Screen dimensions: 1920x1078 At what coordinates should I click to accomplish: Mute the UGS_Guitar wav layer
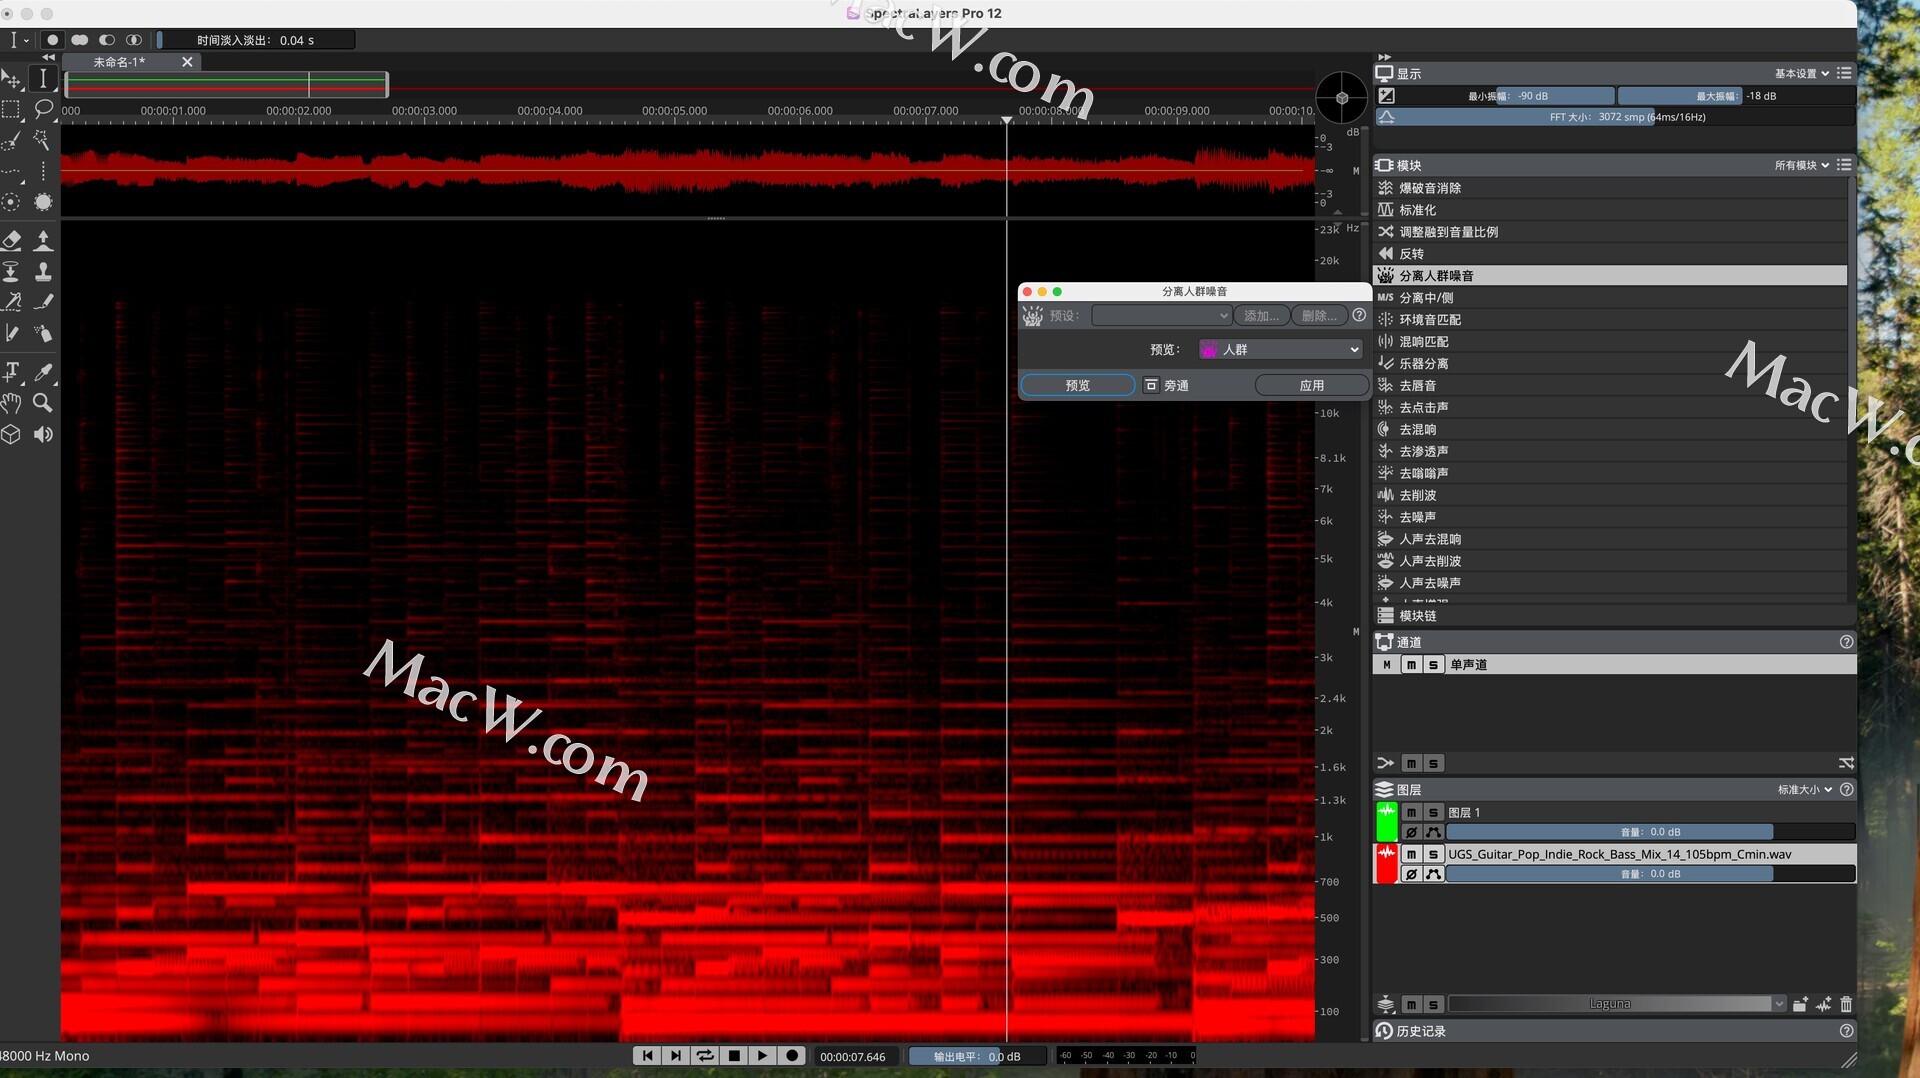1411,854
